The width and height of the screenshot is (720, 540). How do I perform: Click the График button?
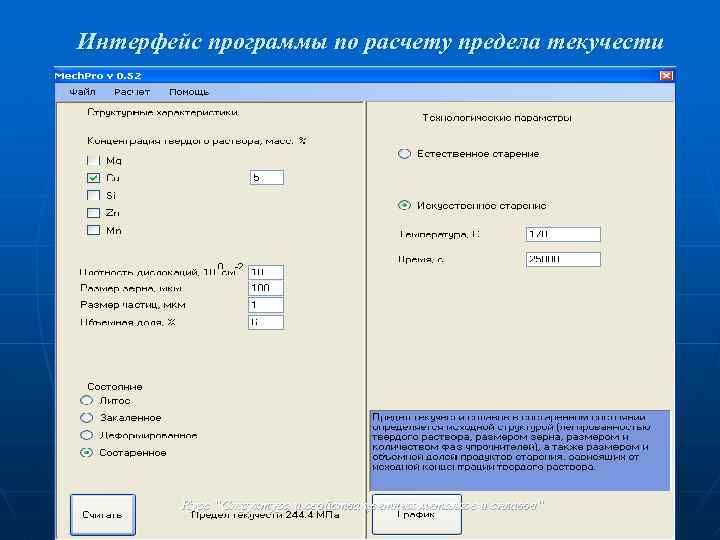(x=416, y=514)
